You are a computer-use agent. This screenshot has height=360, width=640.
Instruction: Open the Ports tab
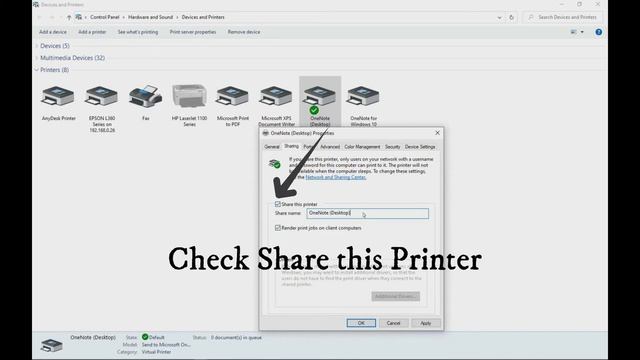(308, 147)
